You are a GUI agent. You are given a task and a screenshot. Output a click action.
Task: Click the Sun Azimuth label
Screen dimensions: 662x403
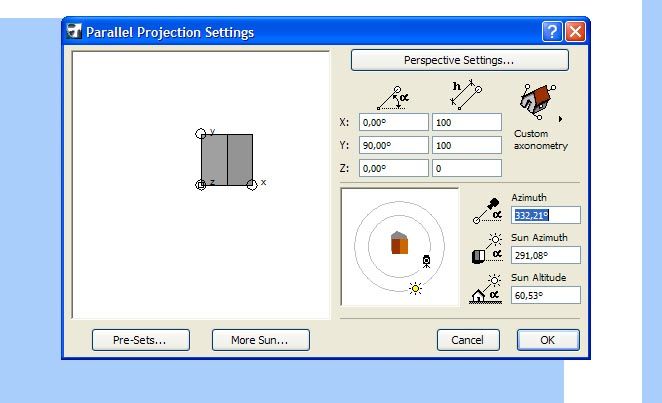540,238
